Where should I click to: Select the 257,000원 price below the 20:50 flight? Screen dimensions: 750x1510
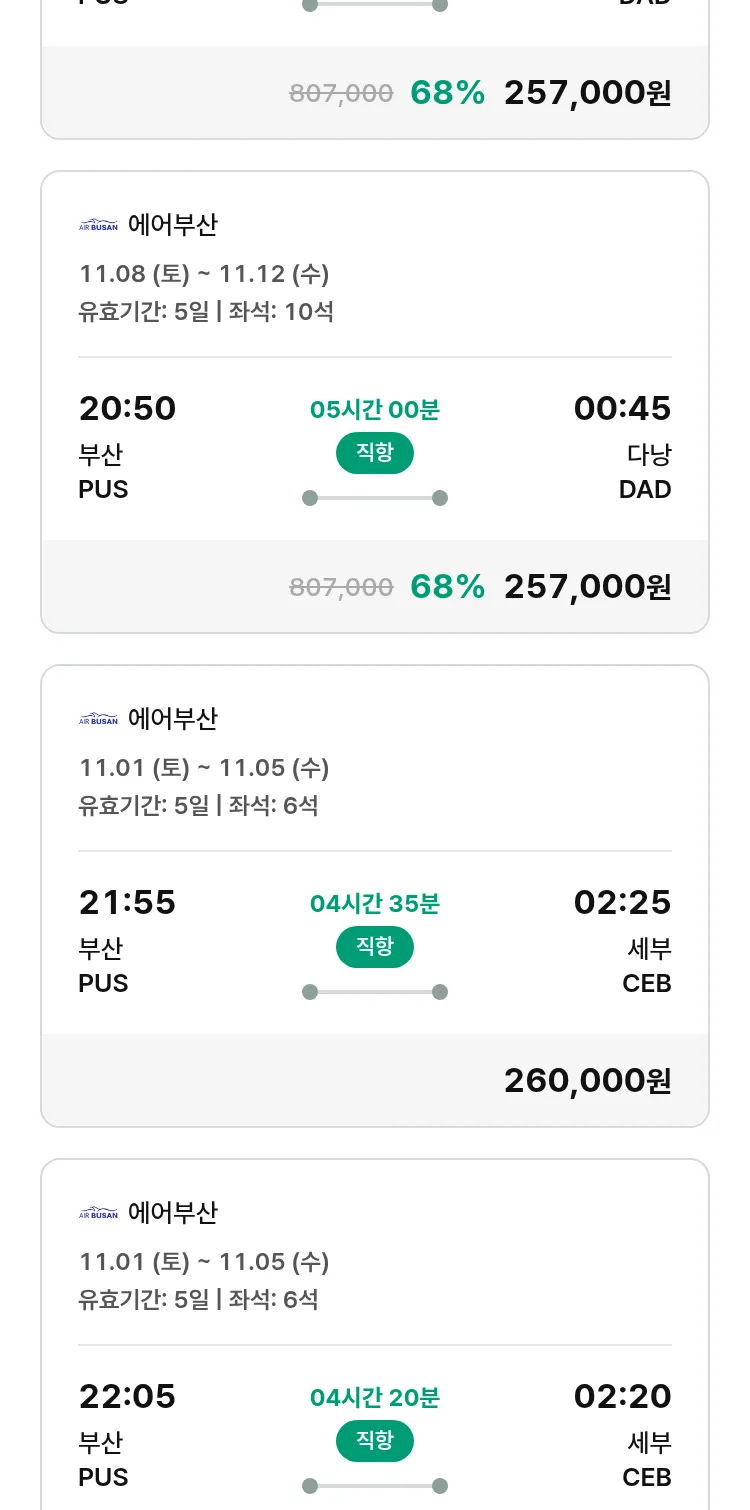[587, 587]
